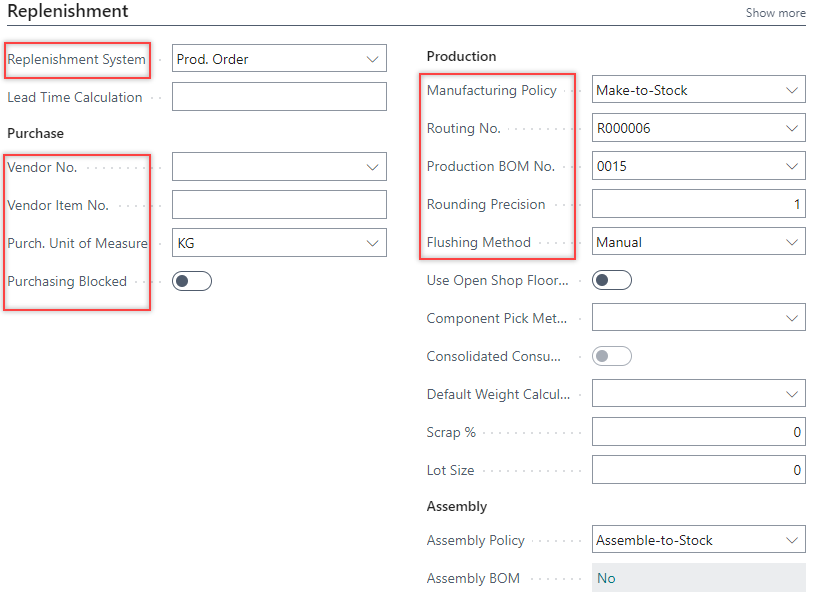Toggle the Consolidated Consumption switch
The image size is (815, 606).
[612, 356]
